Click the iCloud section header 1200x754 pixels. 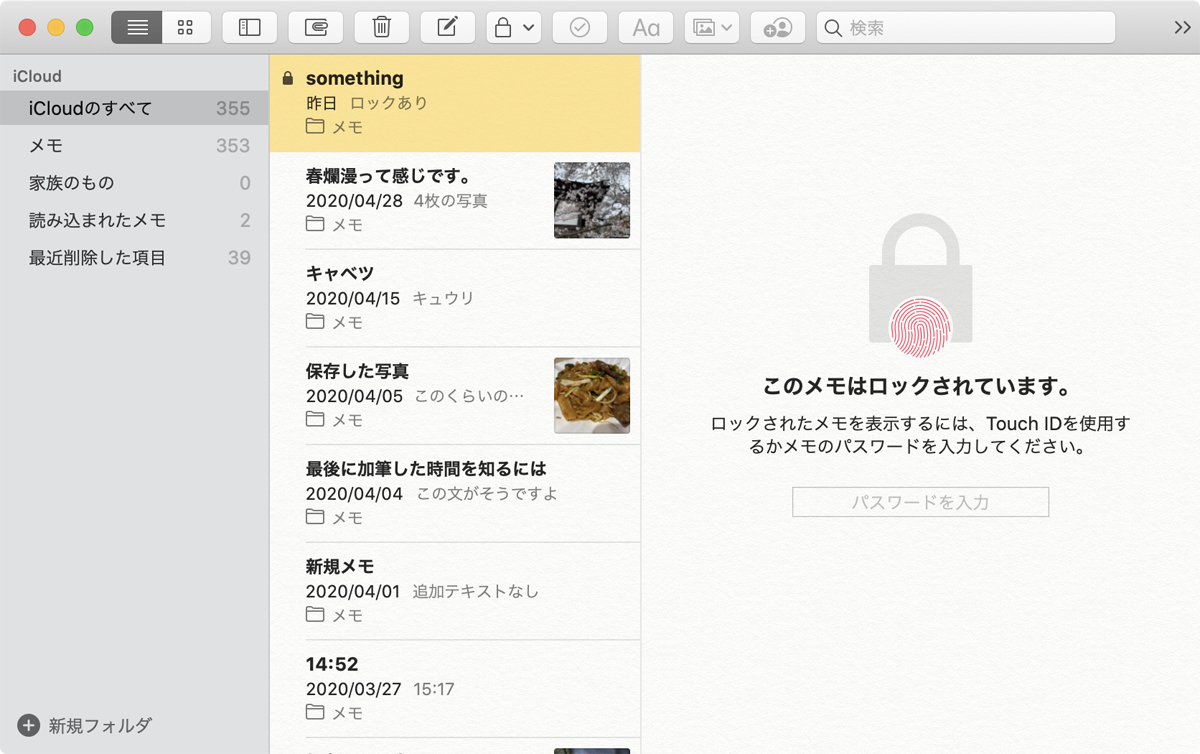[x=37, y=76]
